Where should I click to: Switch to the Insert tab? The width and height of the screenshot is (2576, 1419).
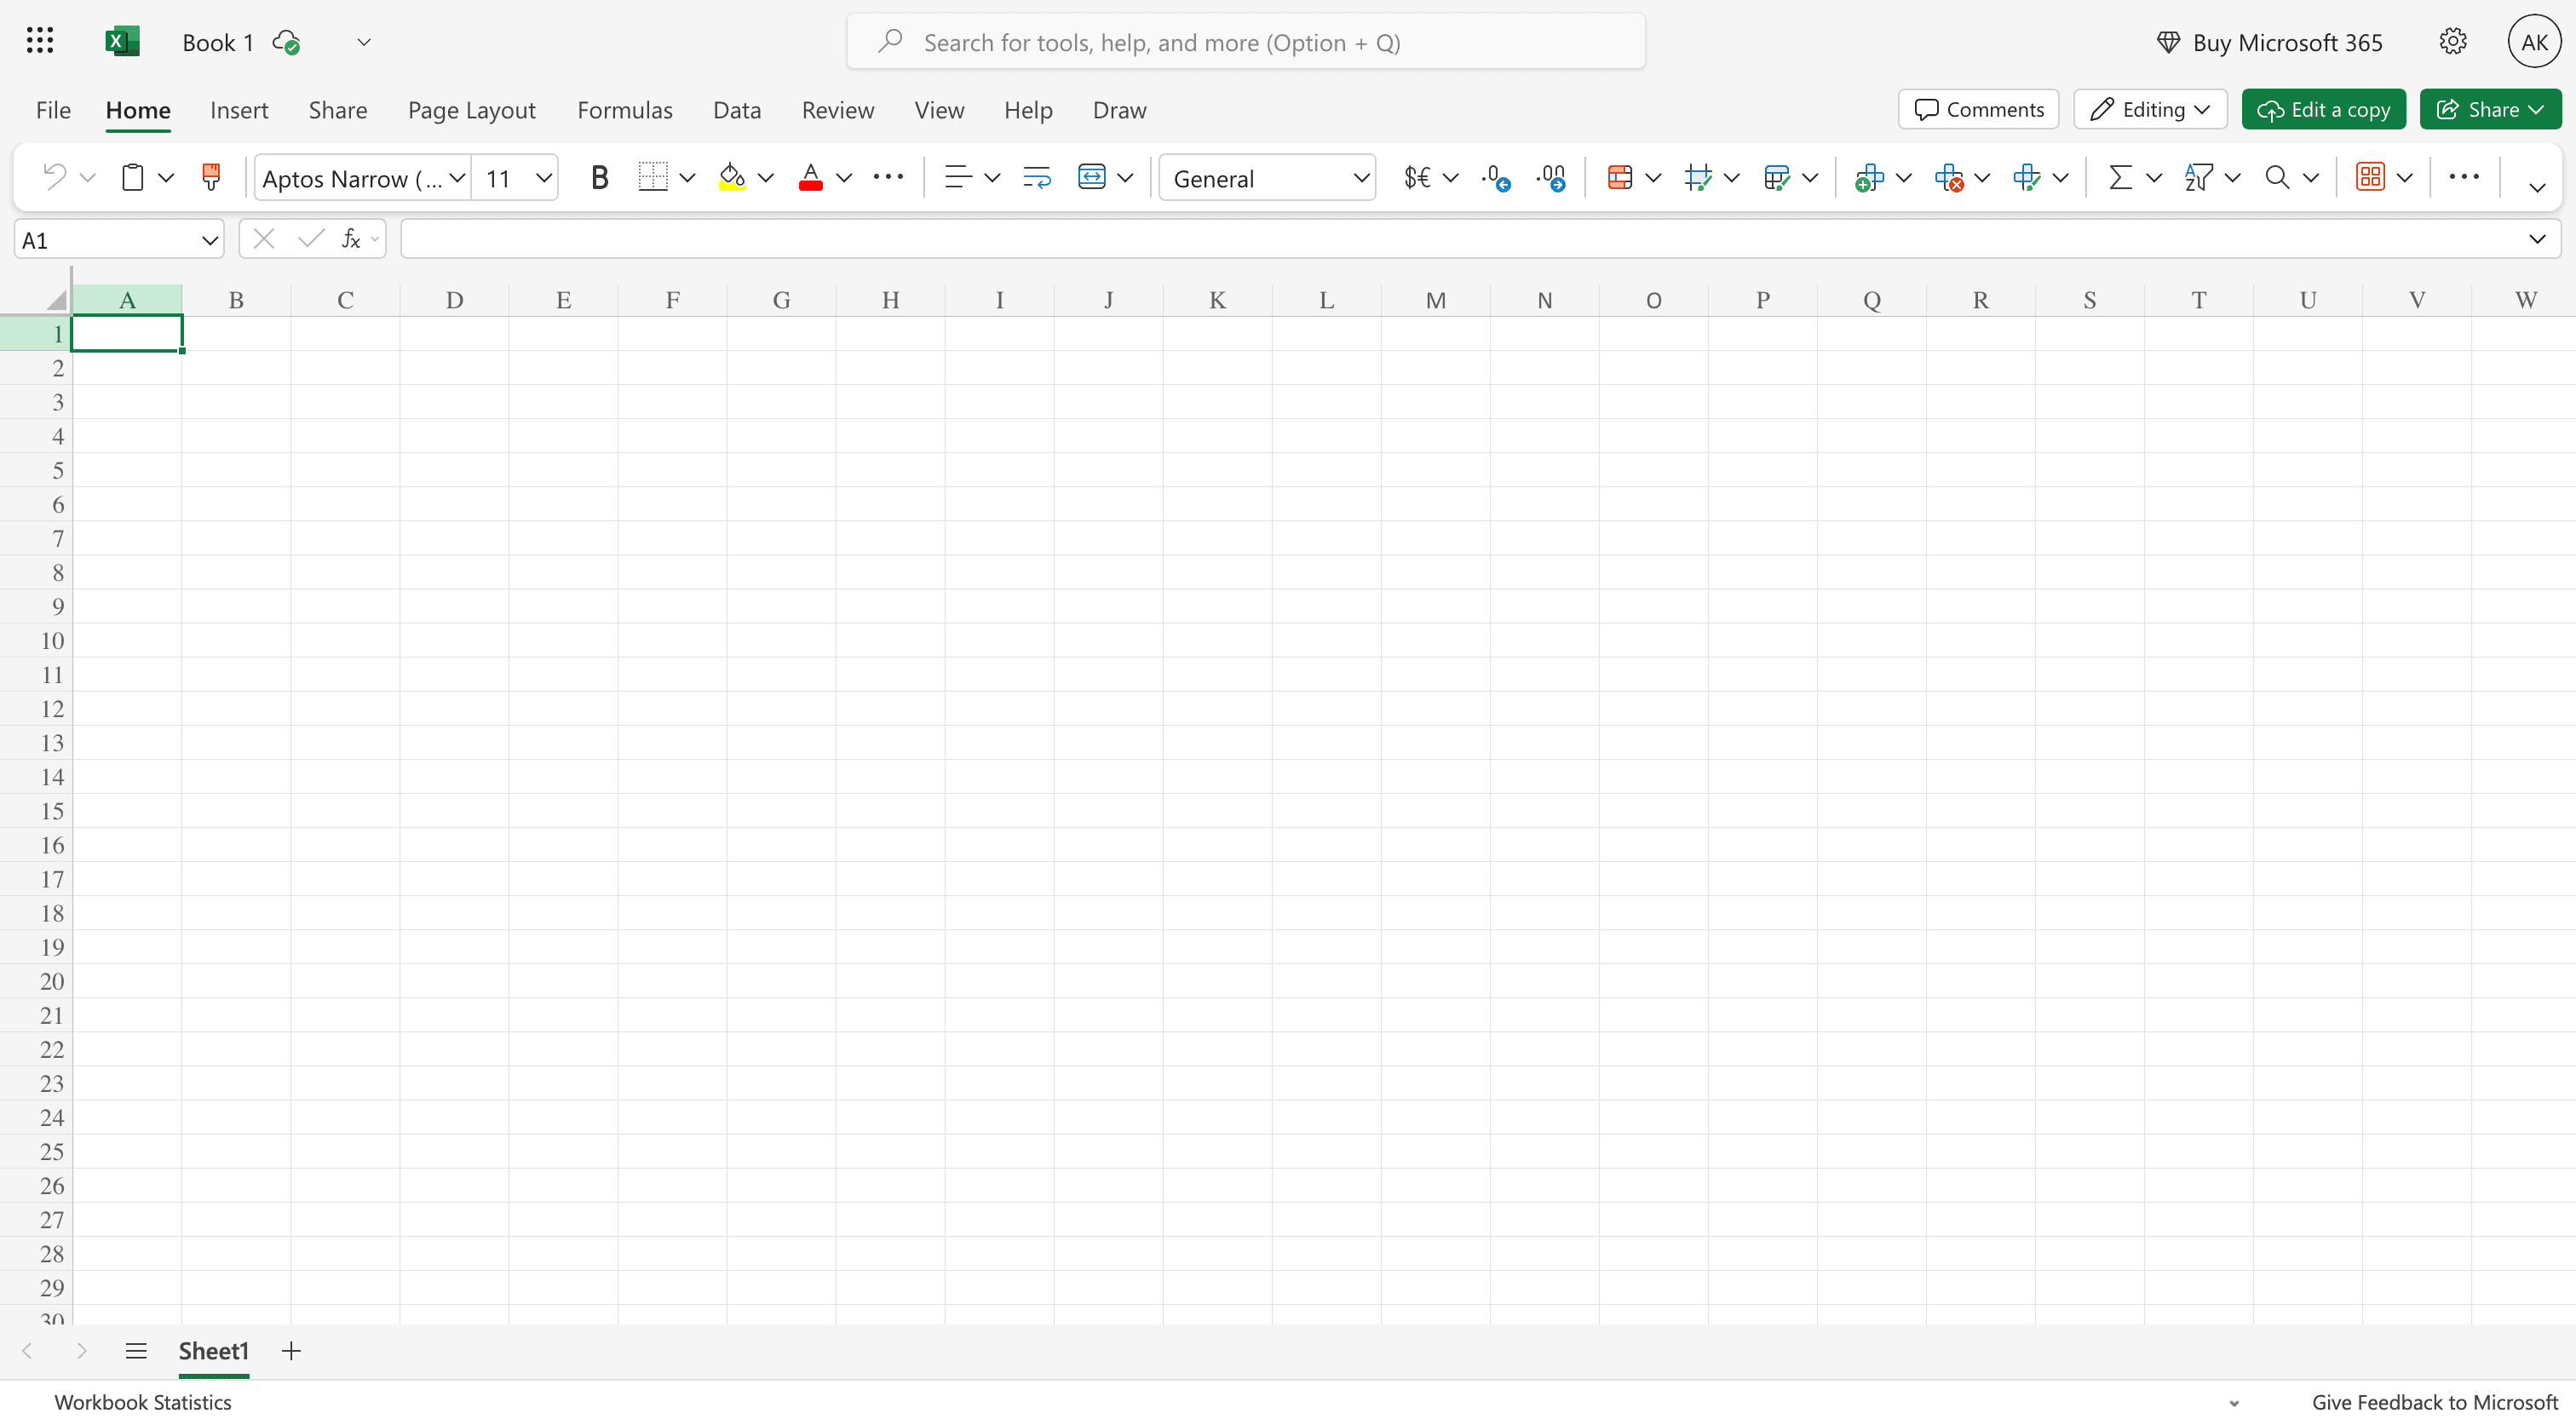tap(239, 110)
